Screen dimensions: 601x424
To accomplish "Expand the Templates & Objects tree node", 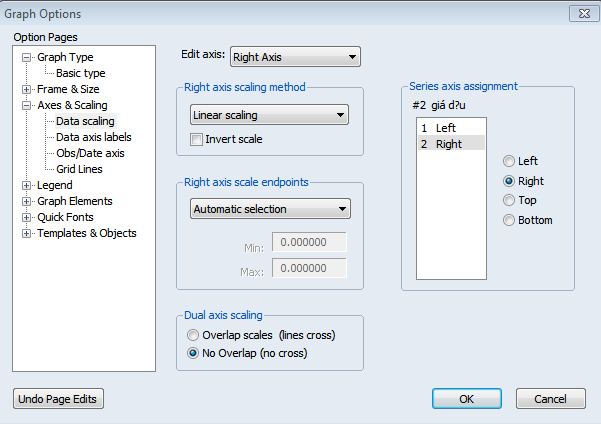I will (27, 233).
